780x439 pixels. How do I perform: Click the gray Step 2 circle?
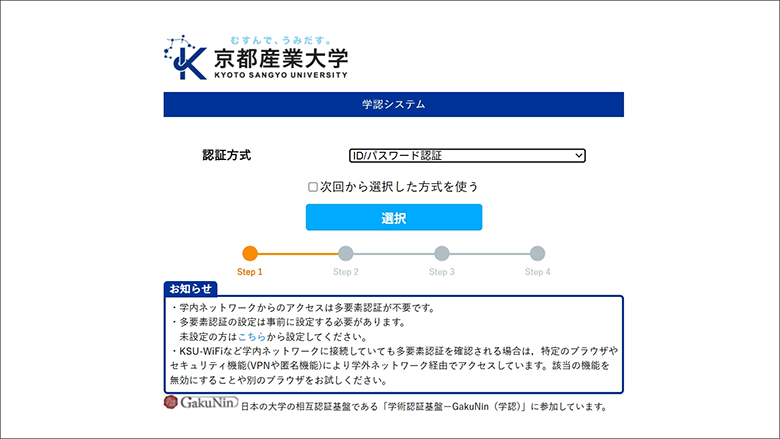point(346,254)
